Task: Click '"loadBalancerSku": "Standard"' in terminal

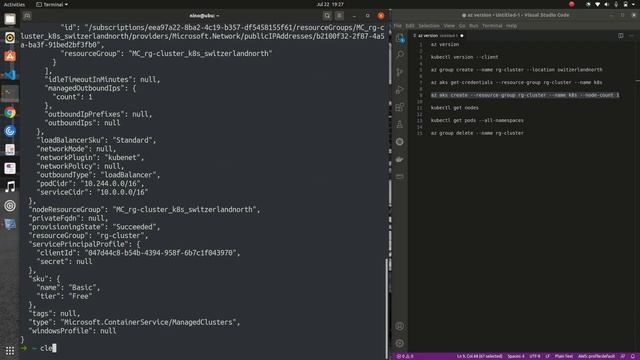Action: (96, 140)
